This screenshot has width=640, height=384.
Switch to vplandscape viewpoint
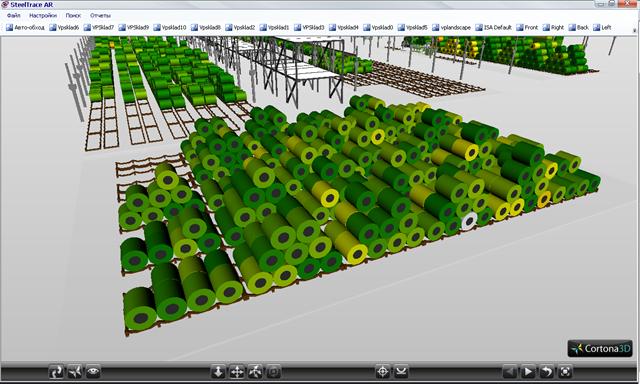(451, 27)
